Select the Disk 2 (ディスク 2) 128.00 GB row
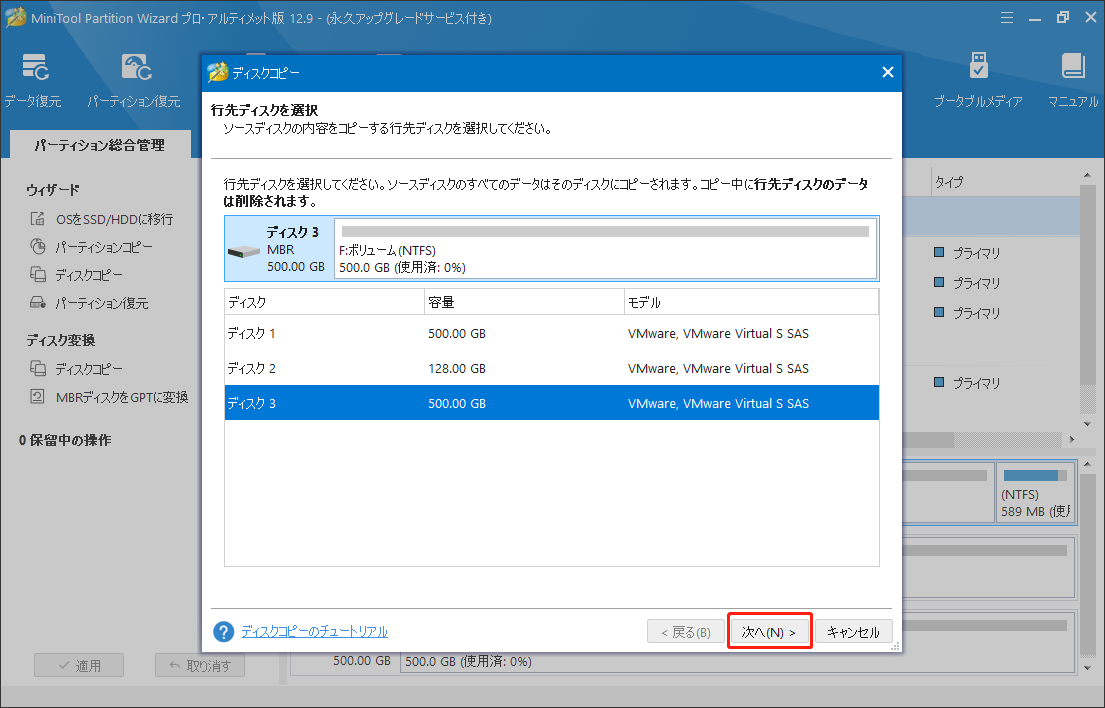The height and width of the screenshot is (708, 1105). point(552,368)
